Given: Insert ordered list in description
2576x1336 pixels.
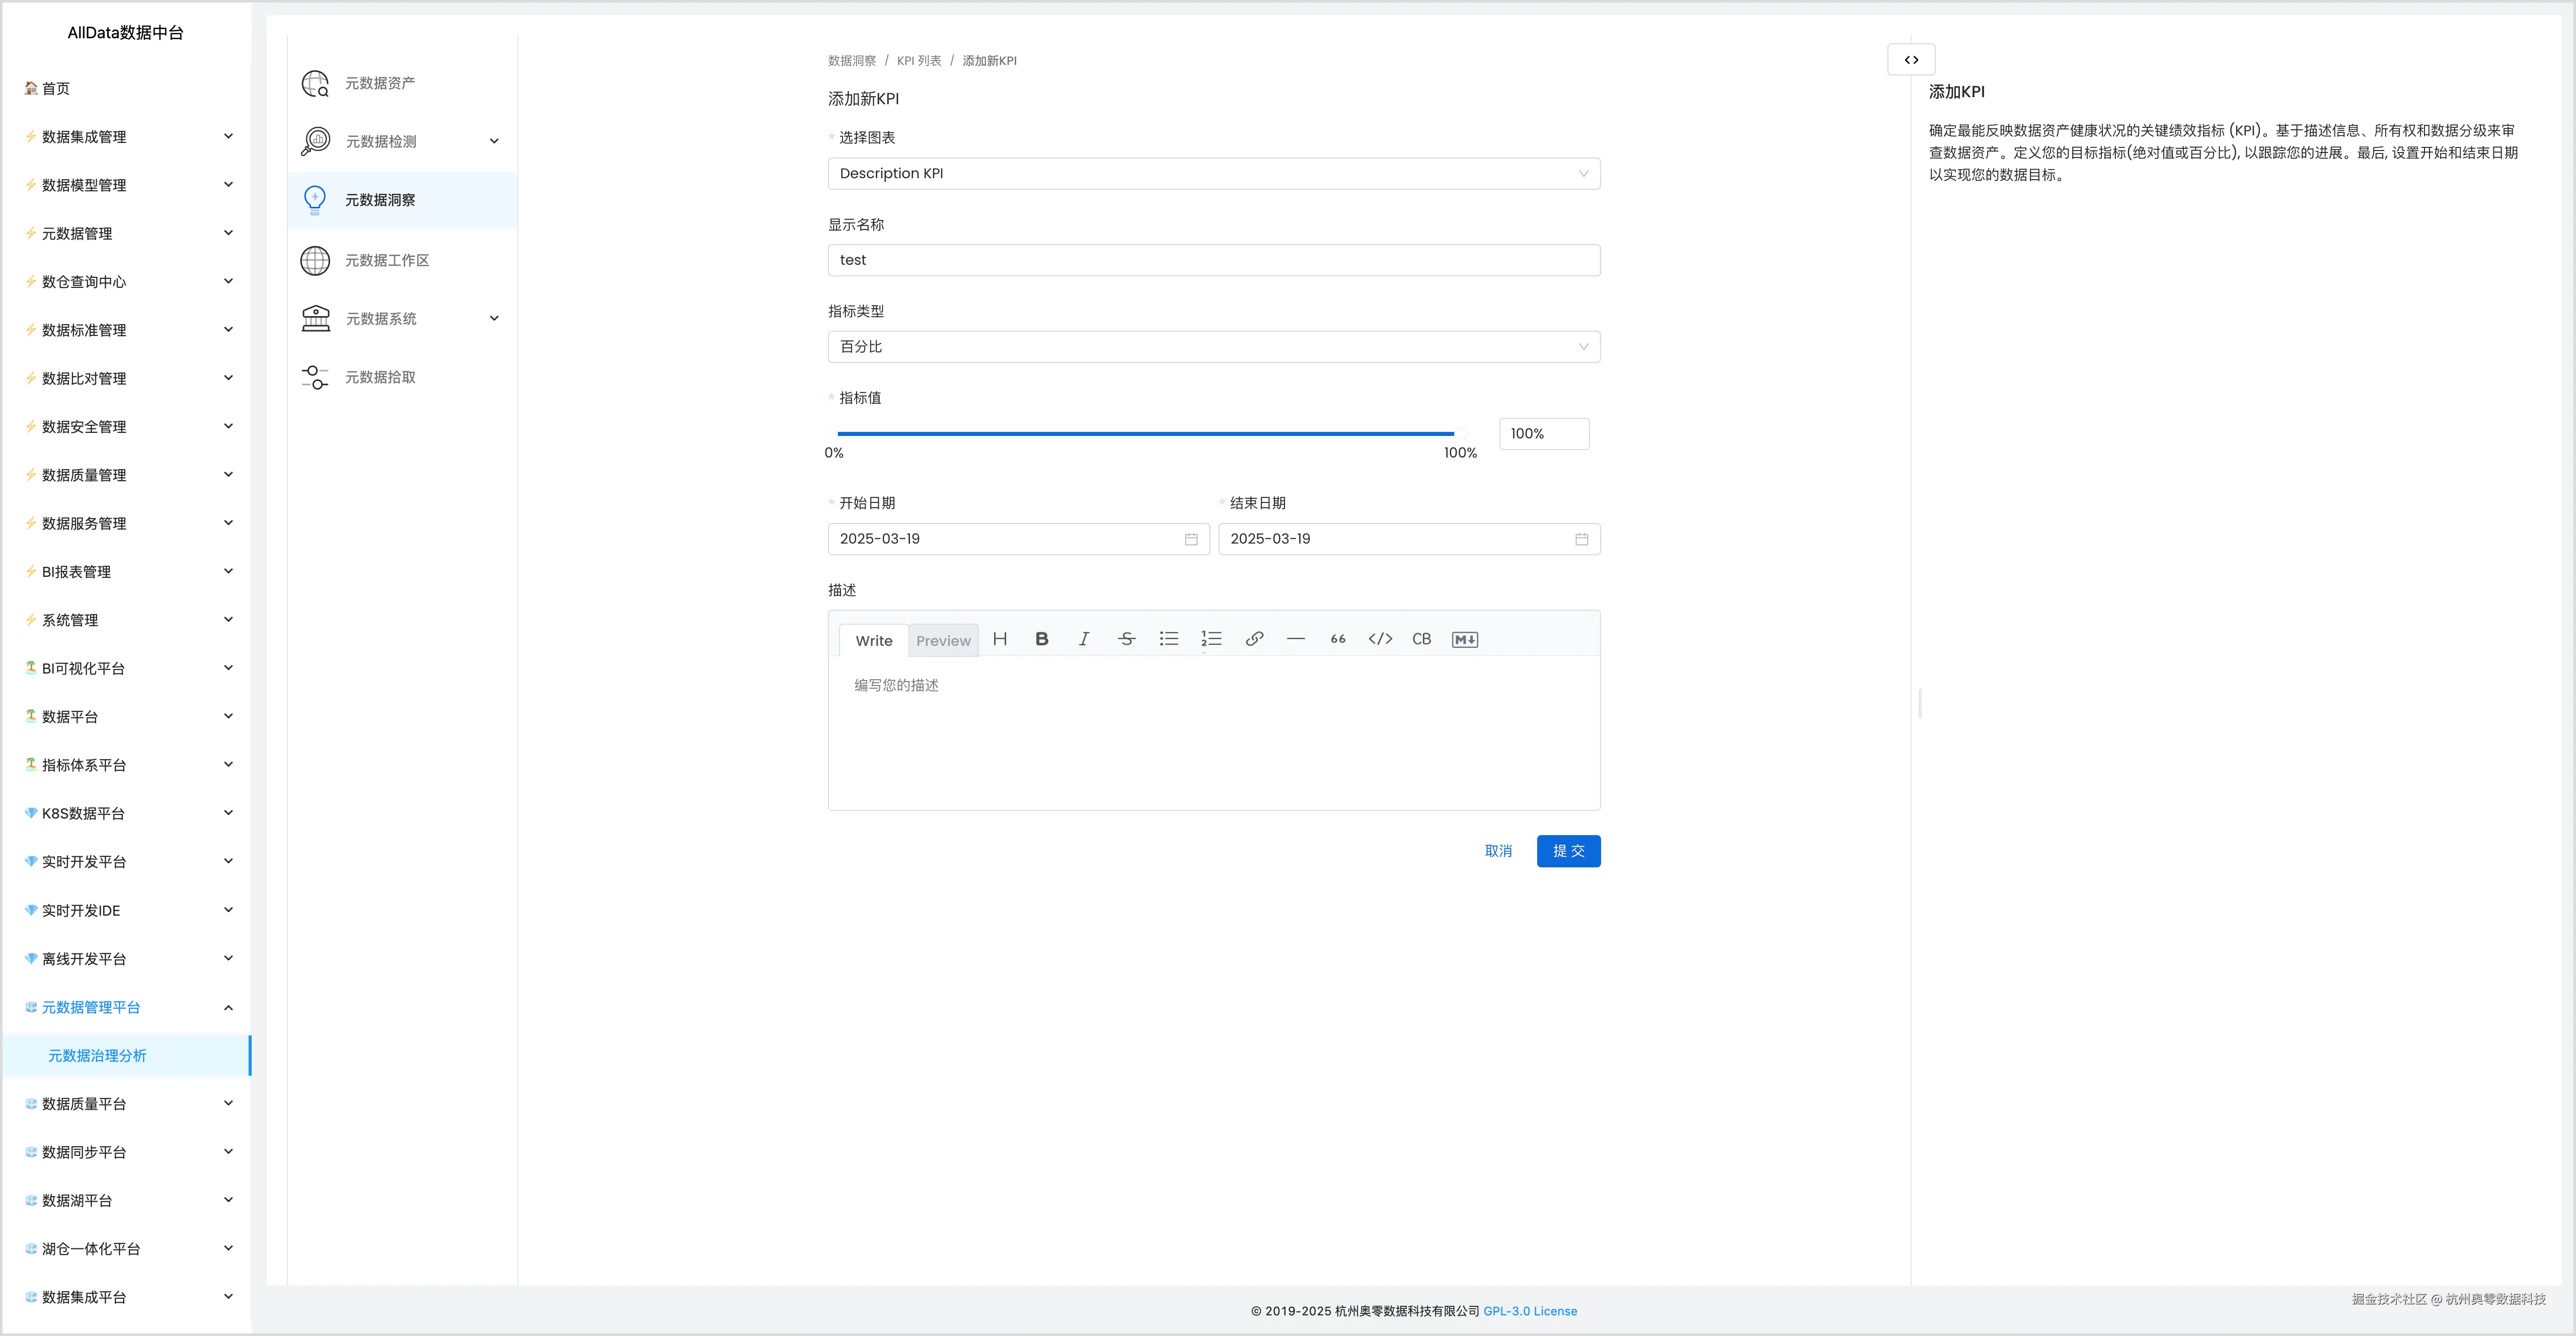Looking at the screenshot, I should pyautogui.click(x=1211, y=639).
